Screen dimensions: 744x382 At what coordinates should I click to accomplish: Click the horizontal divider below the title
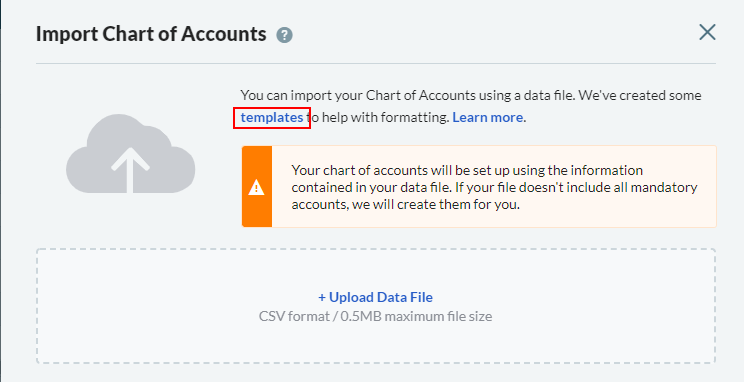pyautogui.click(x=376, y=63)
